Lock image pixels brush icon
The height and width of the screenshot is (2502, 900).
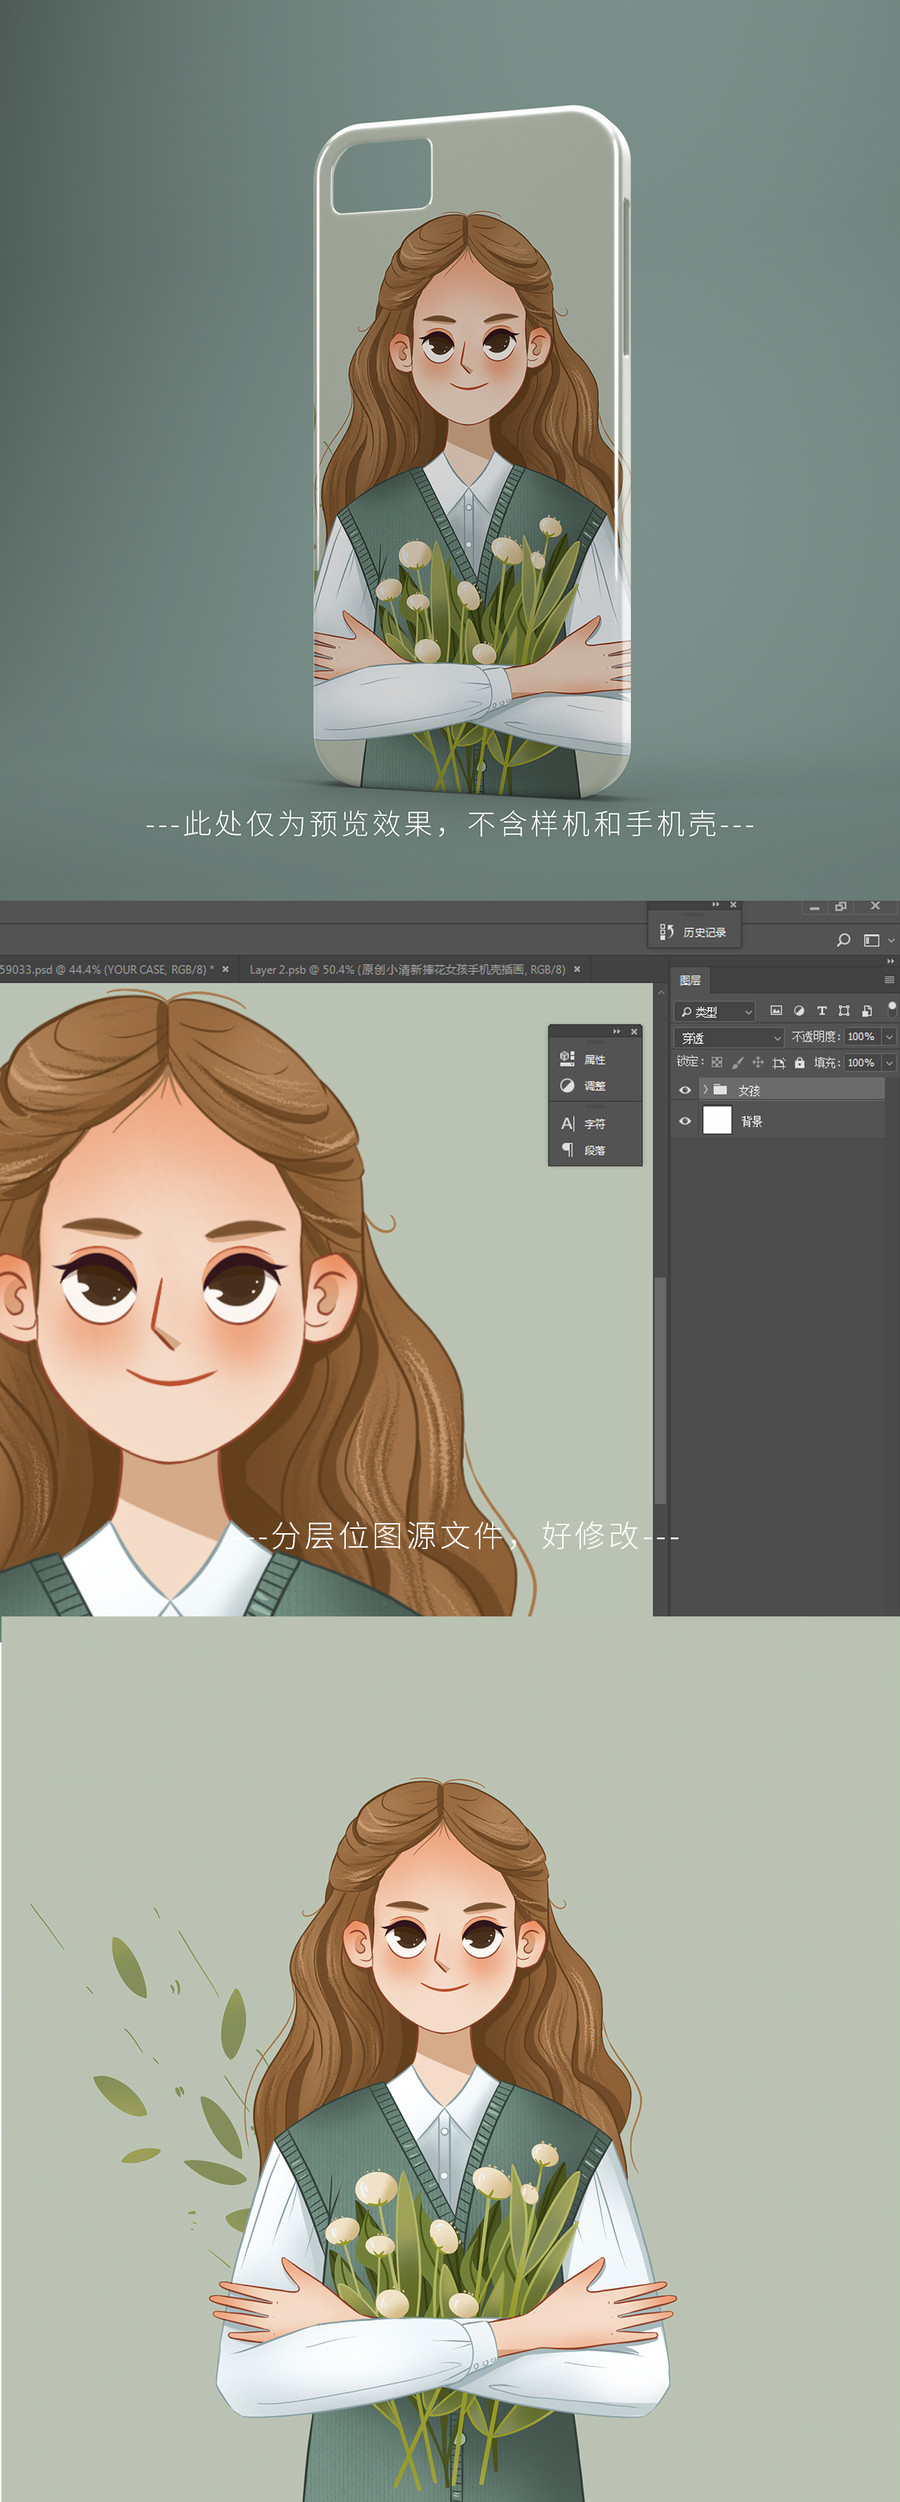point(738,1063)
